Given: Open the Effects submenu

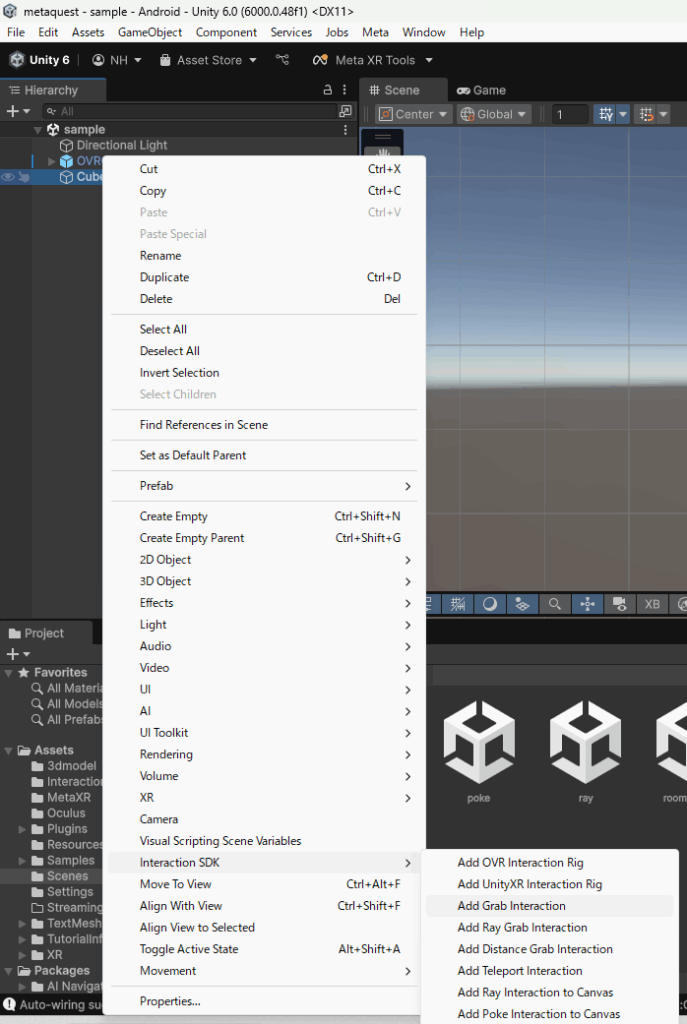Looking at the screenshot, I should click(x=264, y=603).
